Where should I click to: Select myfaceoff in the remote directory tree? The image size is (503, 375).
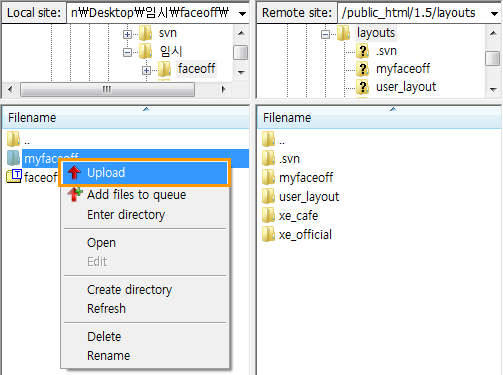(x=403, y=69)
